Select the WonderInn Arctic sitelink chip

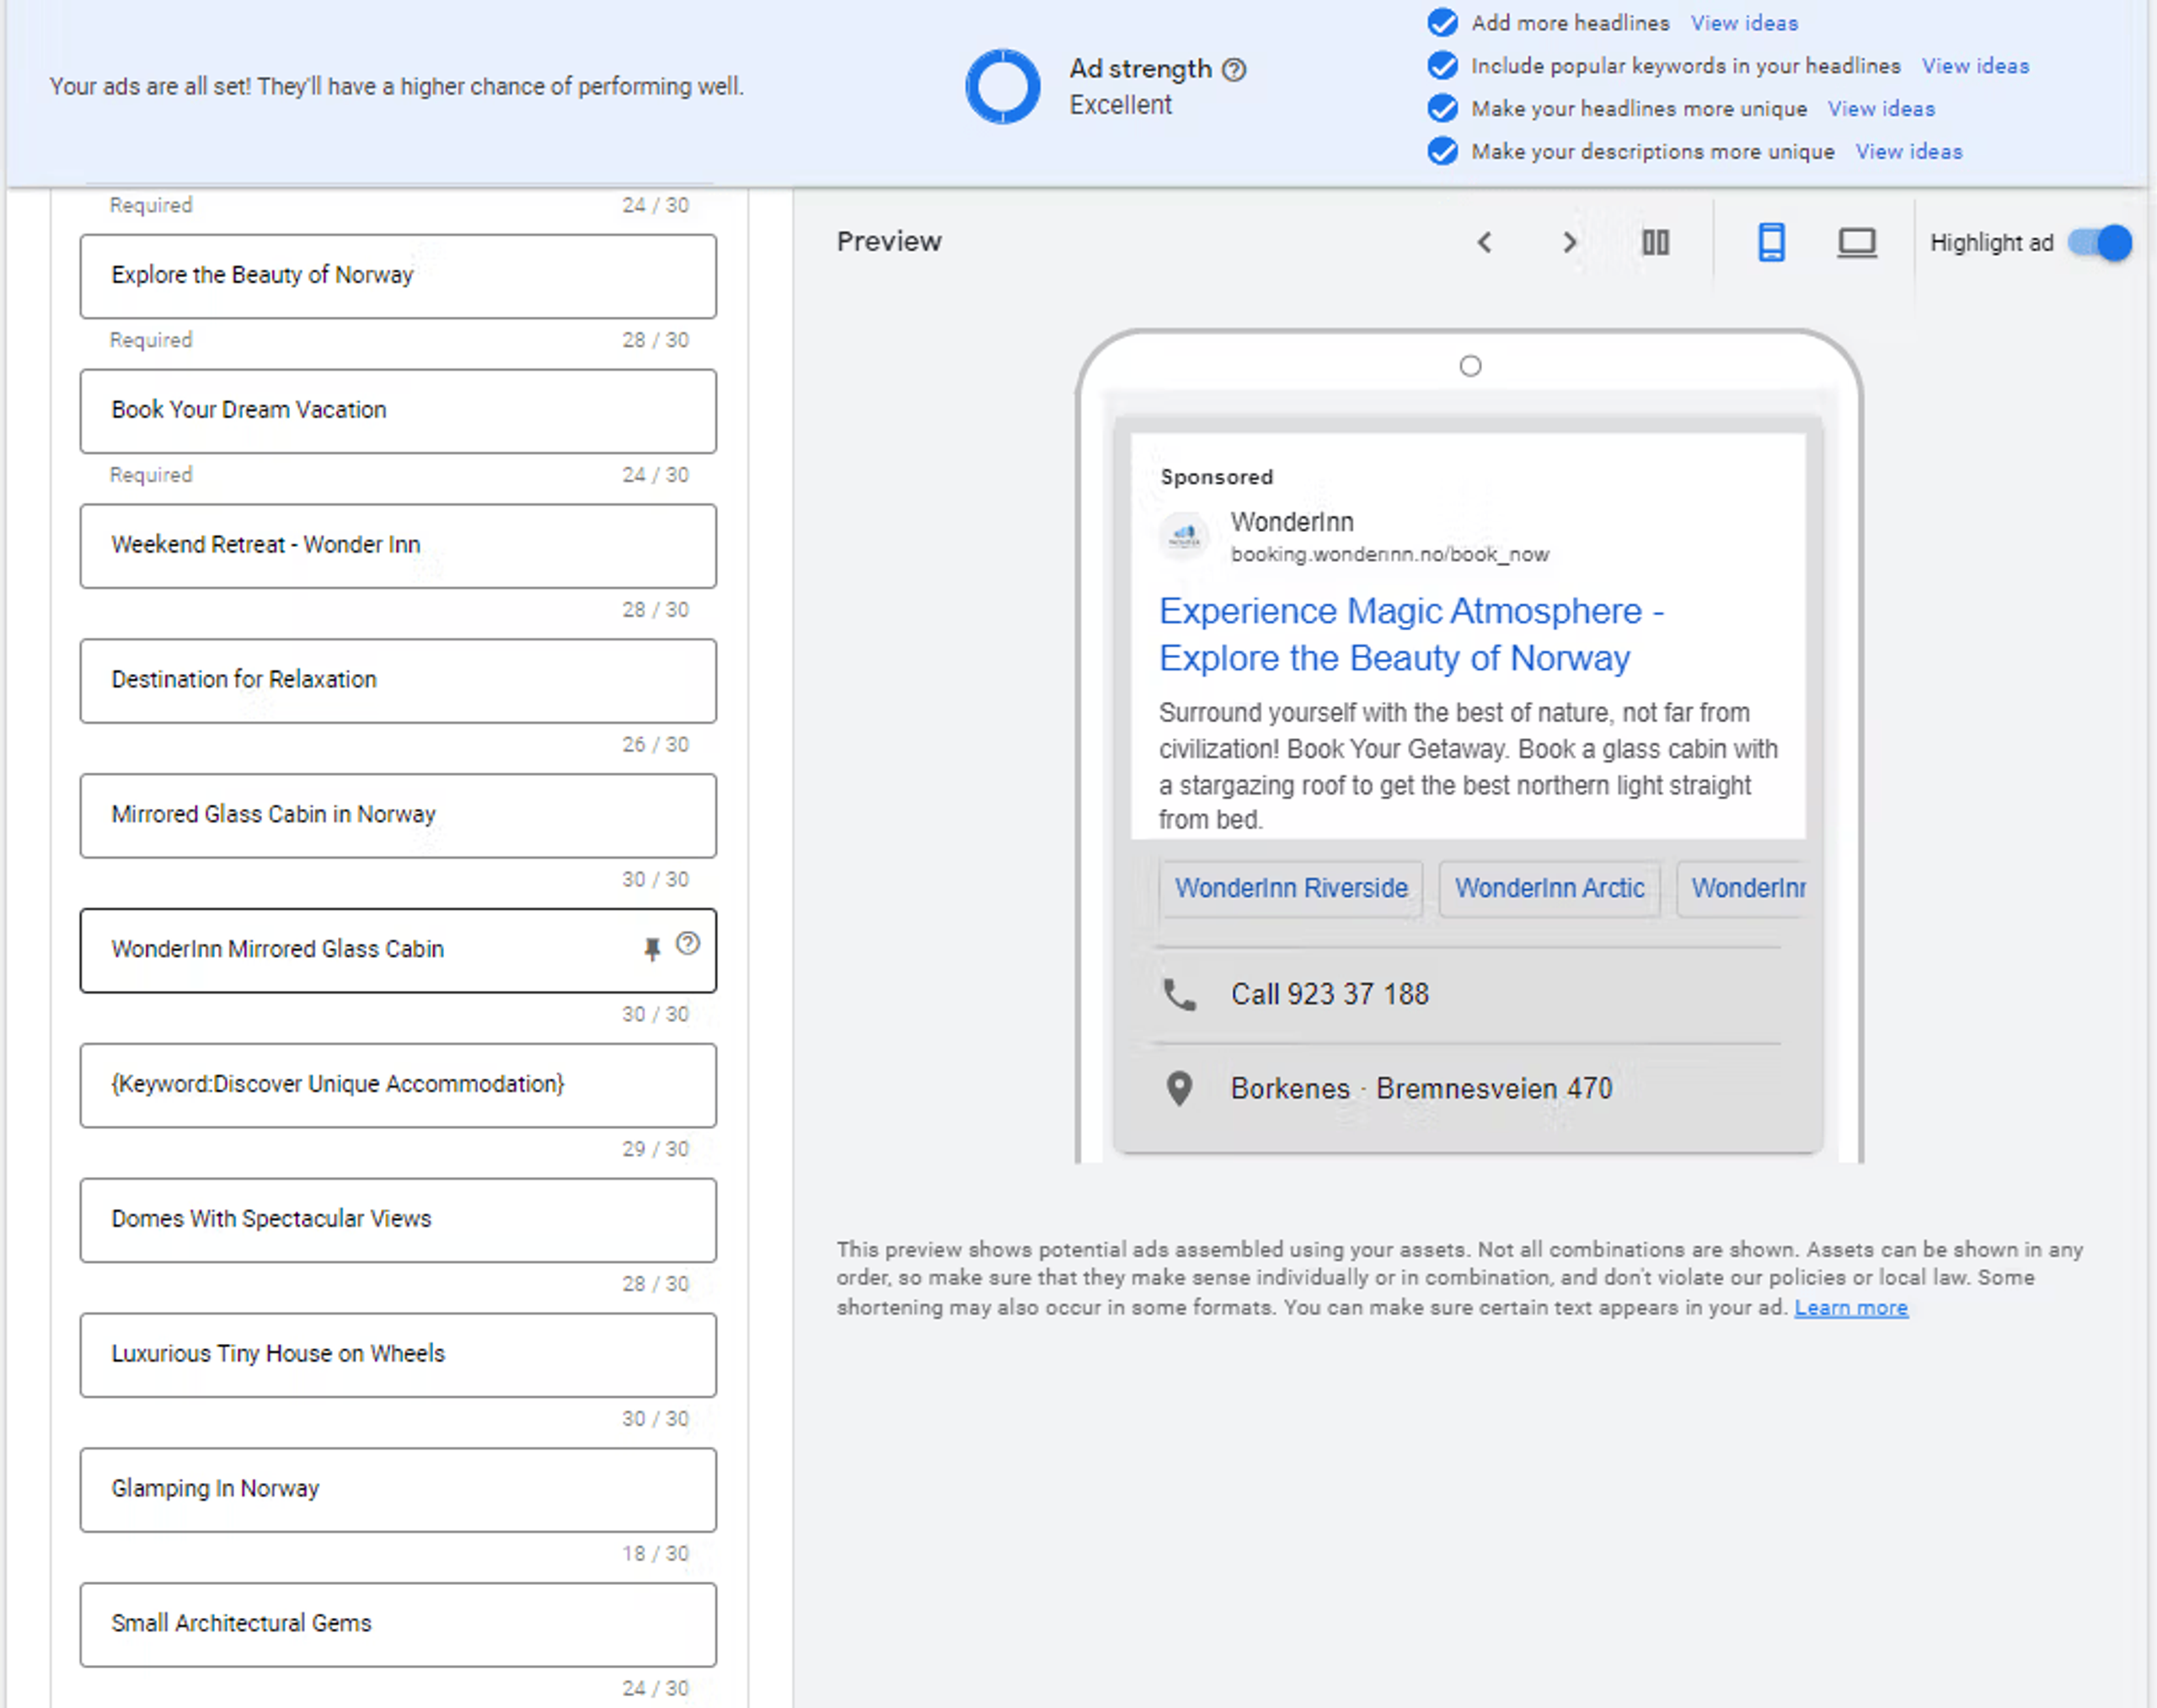(x=1548, y=888)
